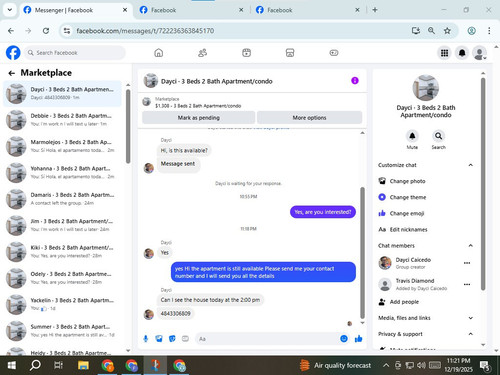
Task: Click the message text box
Action: pyautogui.click(x=267, y=339)
